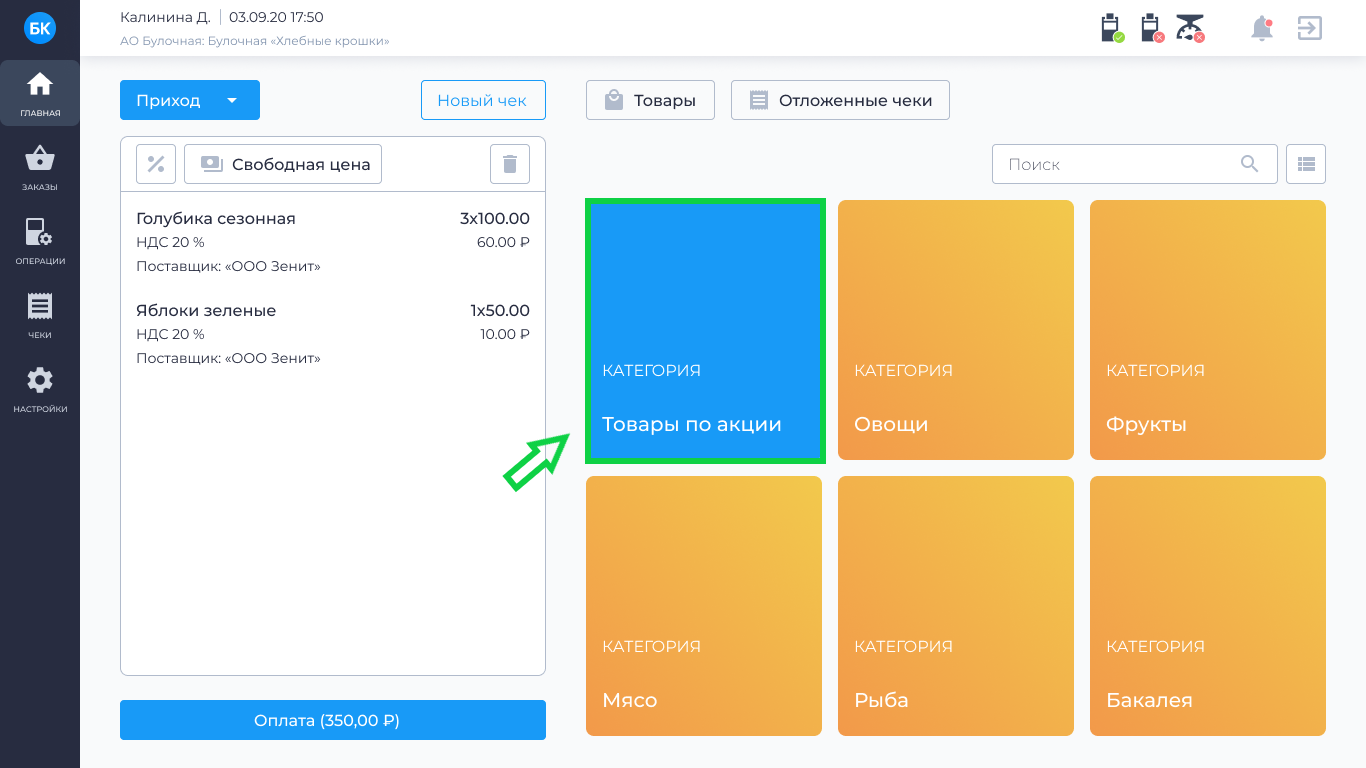Open the Фрукты category tile
Viewport: 1366px width, 768px height.
pos(1207,330)
